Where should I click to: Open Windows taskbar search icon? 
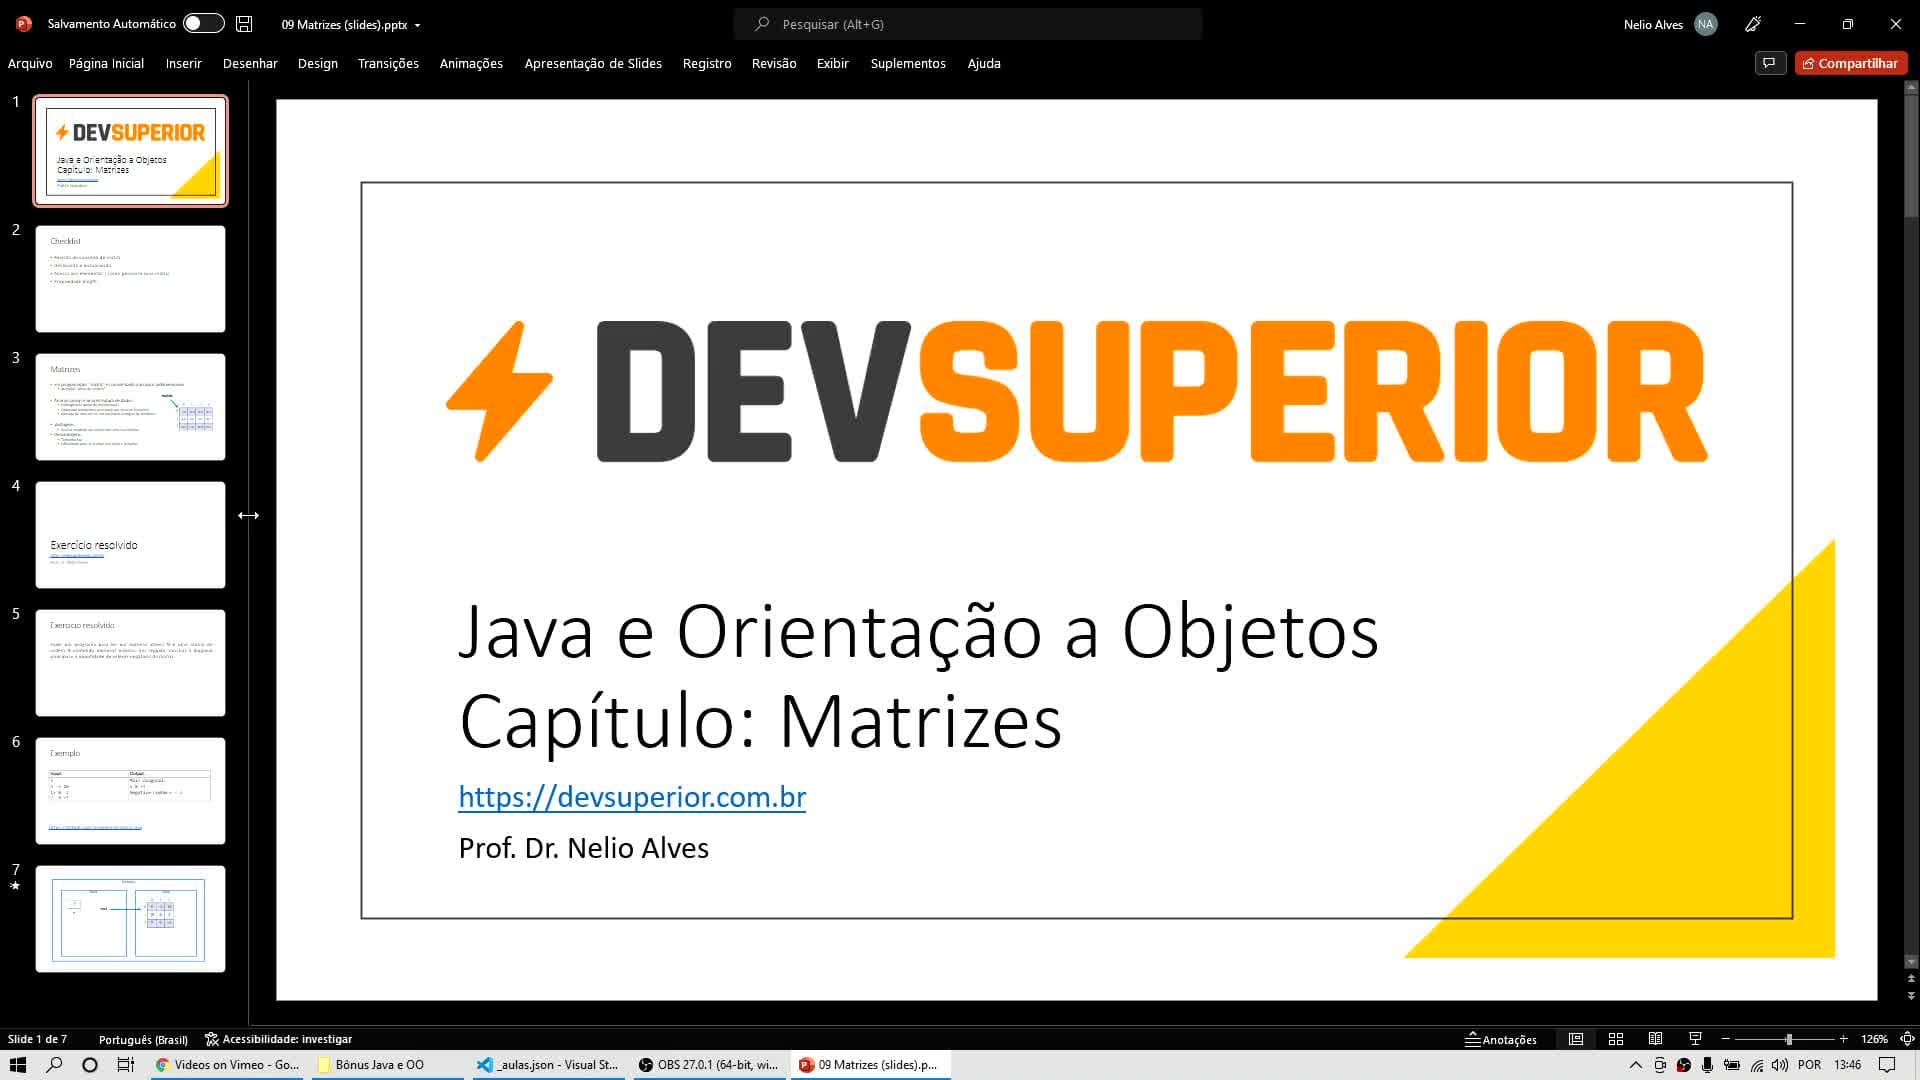click(x=54, y=1065)
